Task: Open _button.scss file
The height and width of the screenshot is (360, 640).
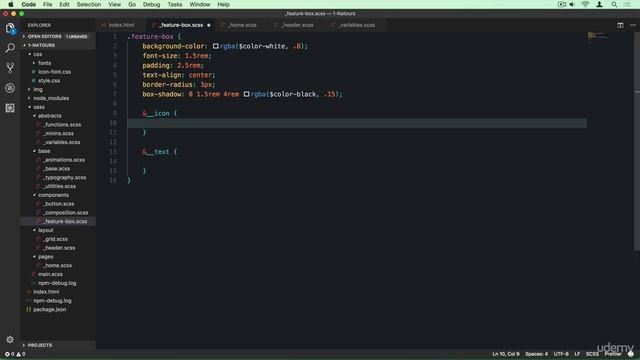Action: (59, 204)
